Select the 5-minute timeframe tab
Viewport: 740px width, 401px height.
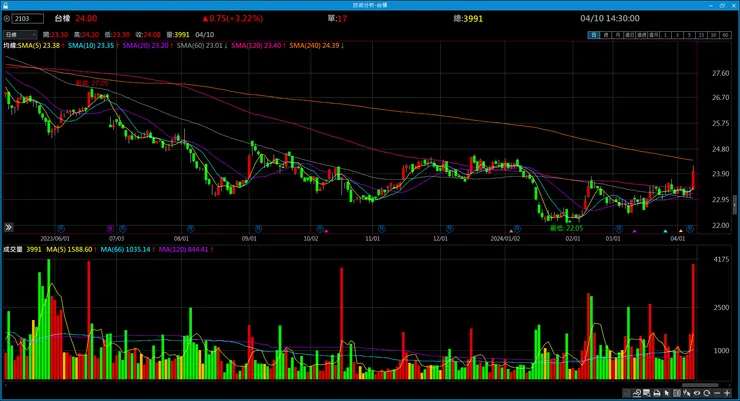(x=690, y=35)
